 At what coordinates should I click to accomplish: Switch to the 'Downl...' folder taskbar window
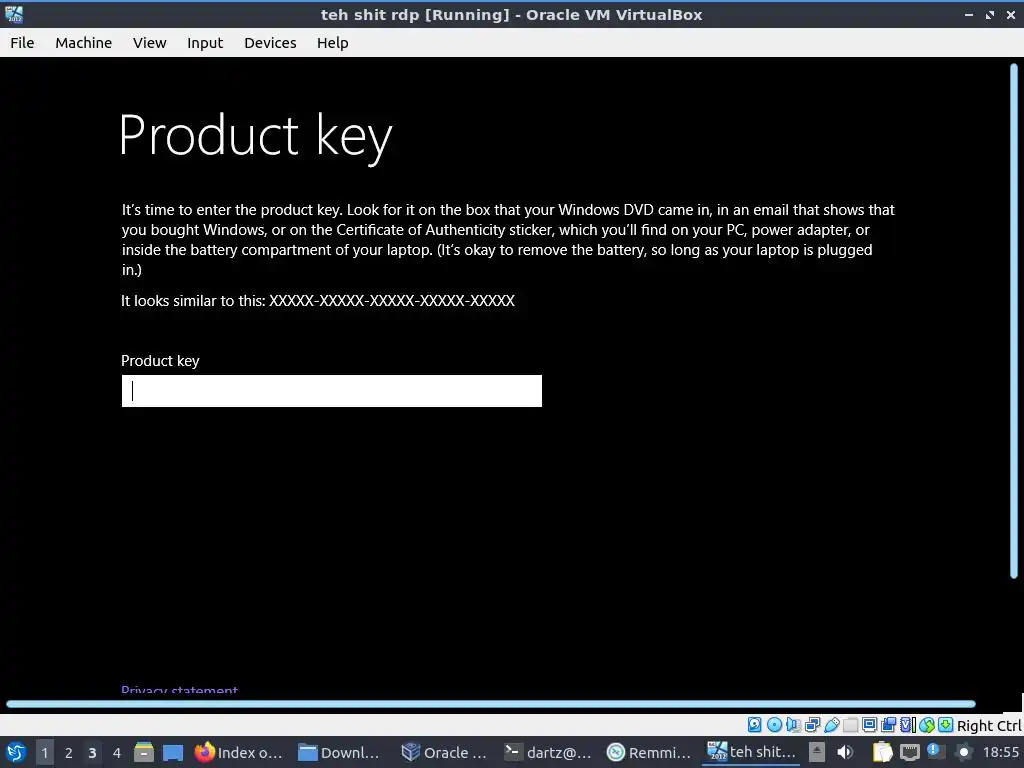pyautogui.click(x=338, y=752)
